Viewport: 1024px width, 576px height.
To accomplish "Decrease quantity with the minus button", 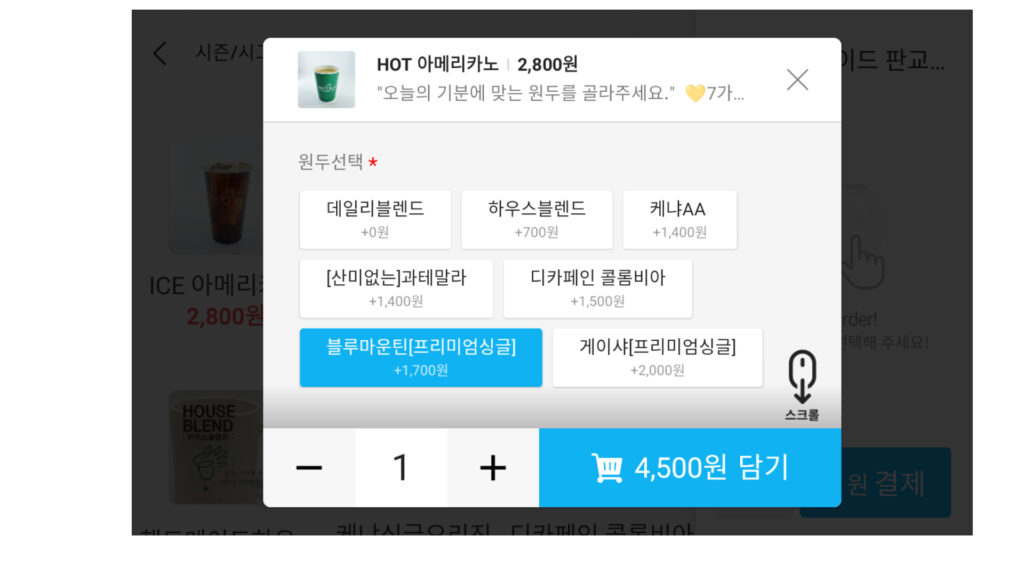I will point(309,468).
